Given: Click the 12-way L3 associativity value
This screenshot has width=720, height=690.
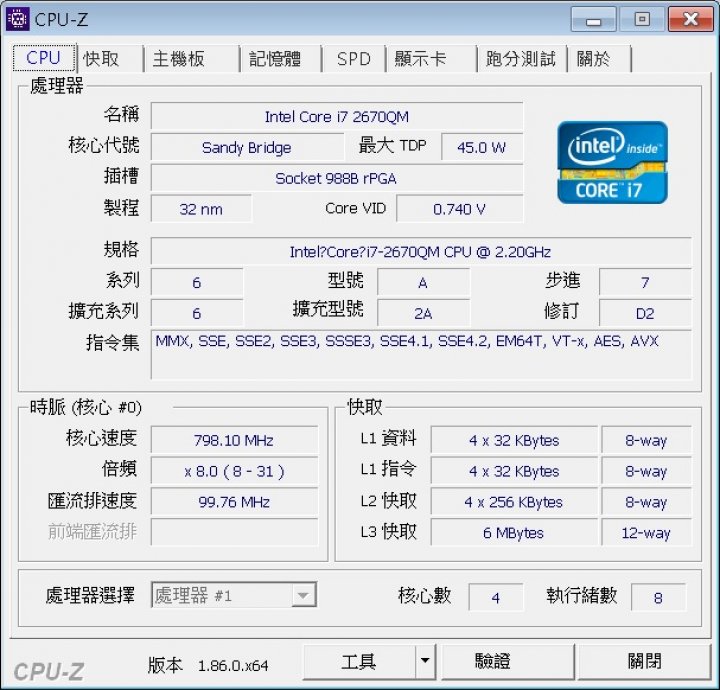Looking at the screenshot, I should tap(646, 533).
